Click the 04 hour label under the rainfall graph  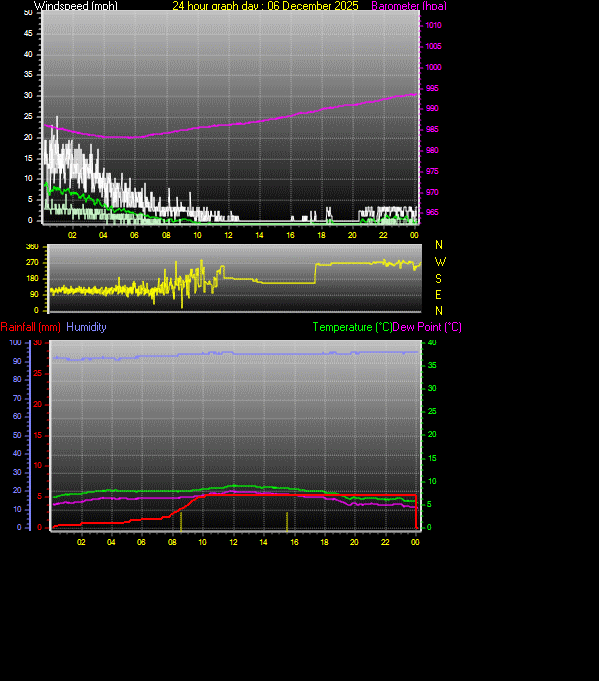click(111, 542)
